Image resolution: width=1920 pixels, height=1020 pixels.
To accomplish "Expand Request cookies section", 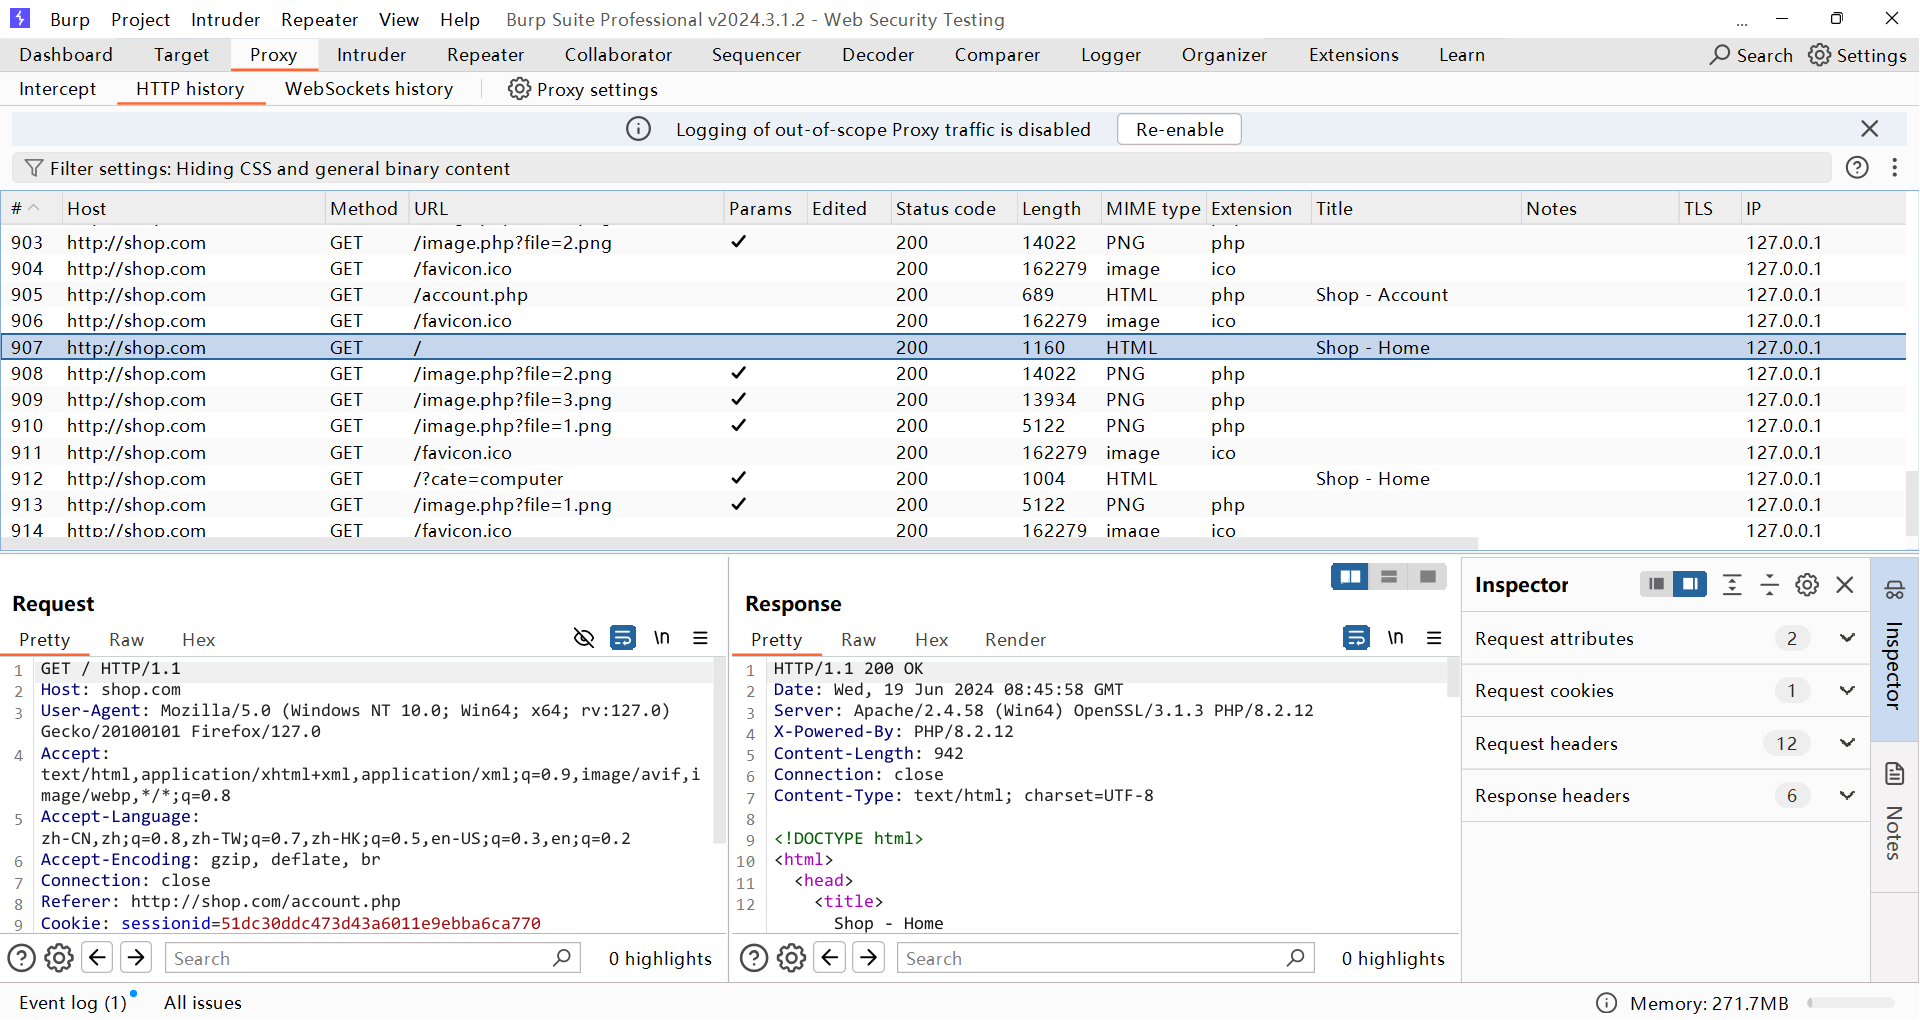I will click(x=1846, y=690).
